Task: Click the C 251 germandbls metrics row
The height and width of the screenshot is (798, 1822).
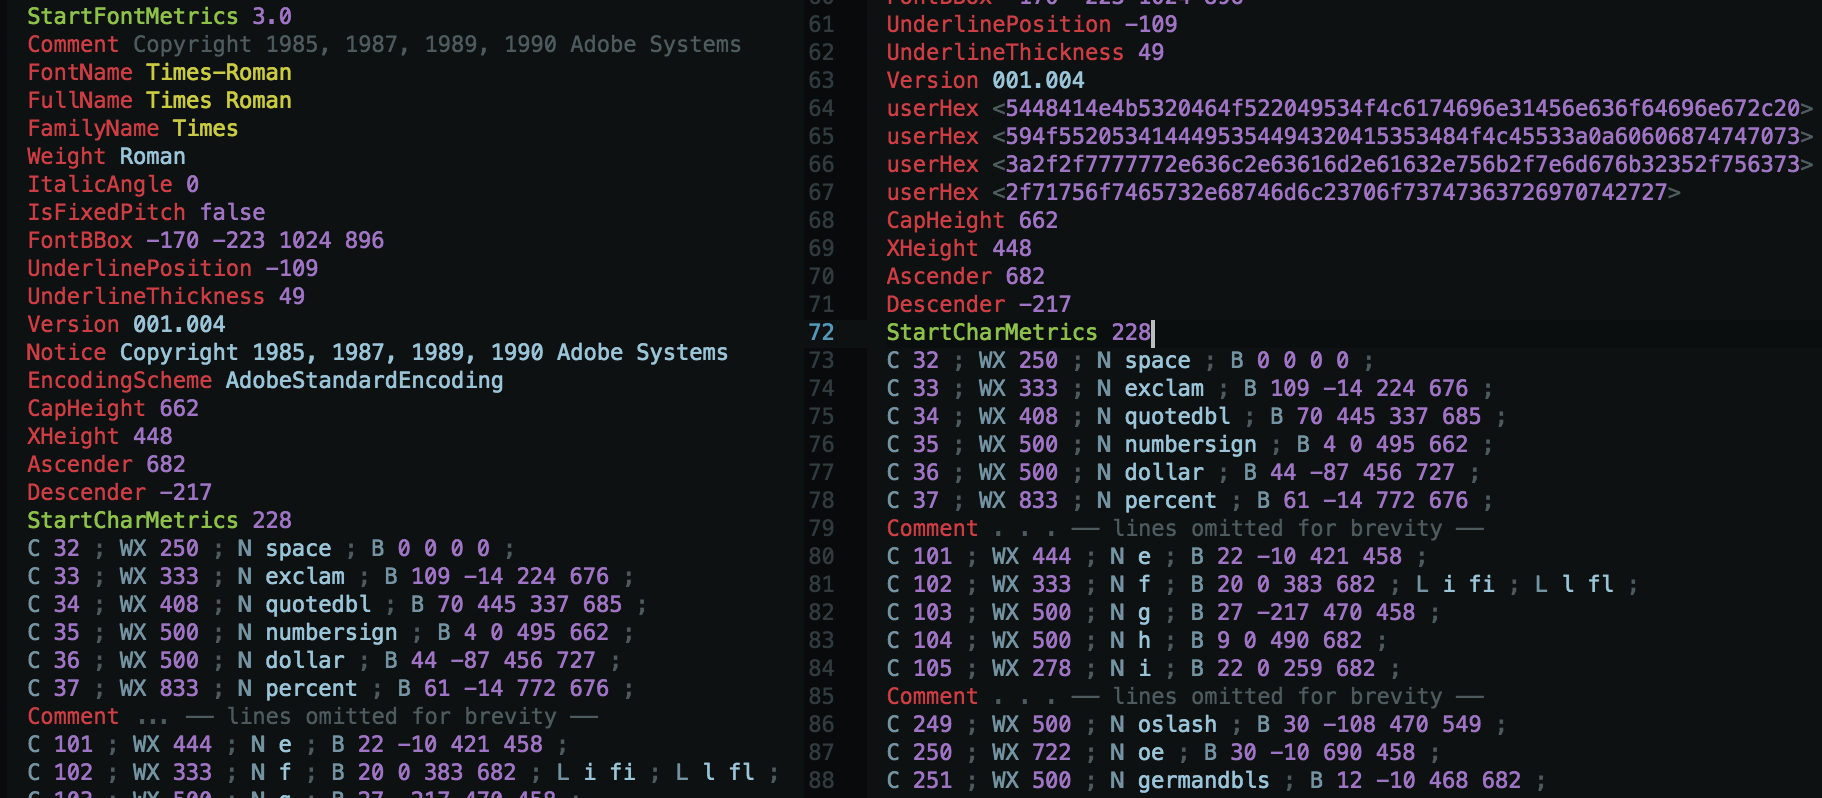Action: tap(1217, 780)
